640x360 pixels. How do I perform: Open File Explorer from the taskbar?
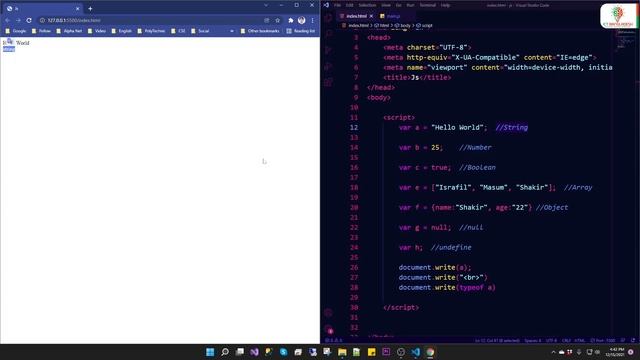coord(342,352)
